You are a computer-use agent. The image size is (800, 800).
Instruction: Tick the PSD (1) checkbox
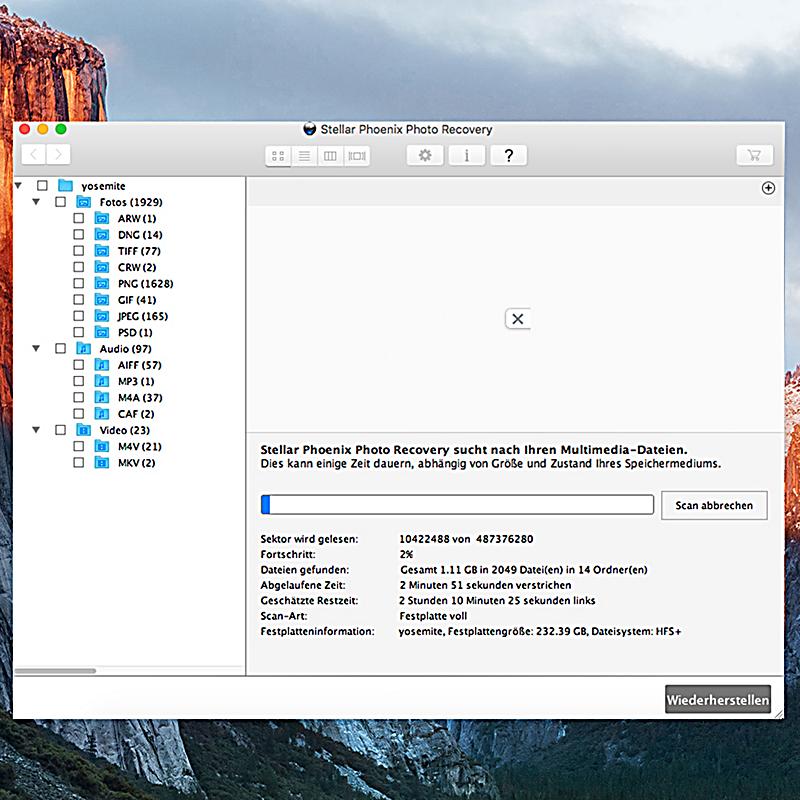(x=79, y=332)
